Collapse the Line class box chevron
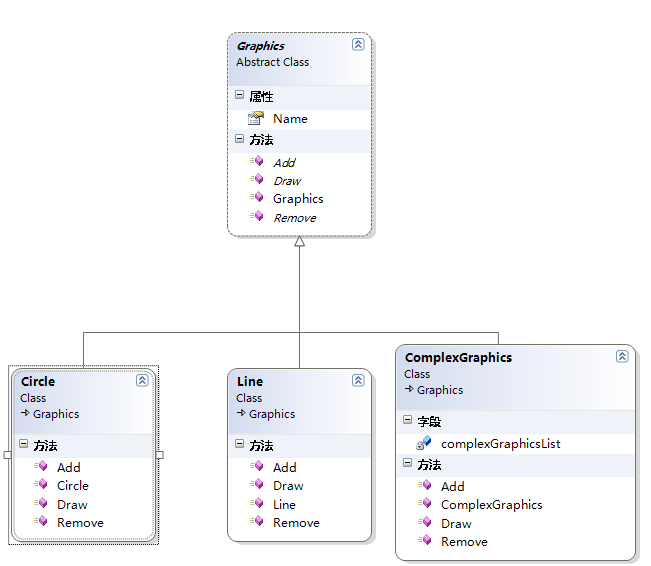 click(x=358, y=380)
